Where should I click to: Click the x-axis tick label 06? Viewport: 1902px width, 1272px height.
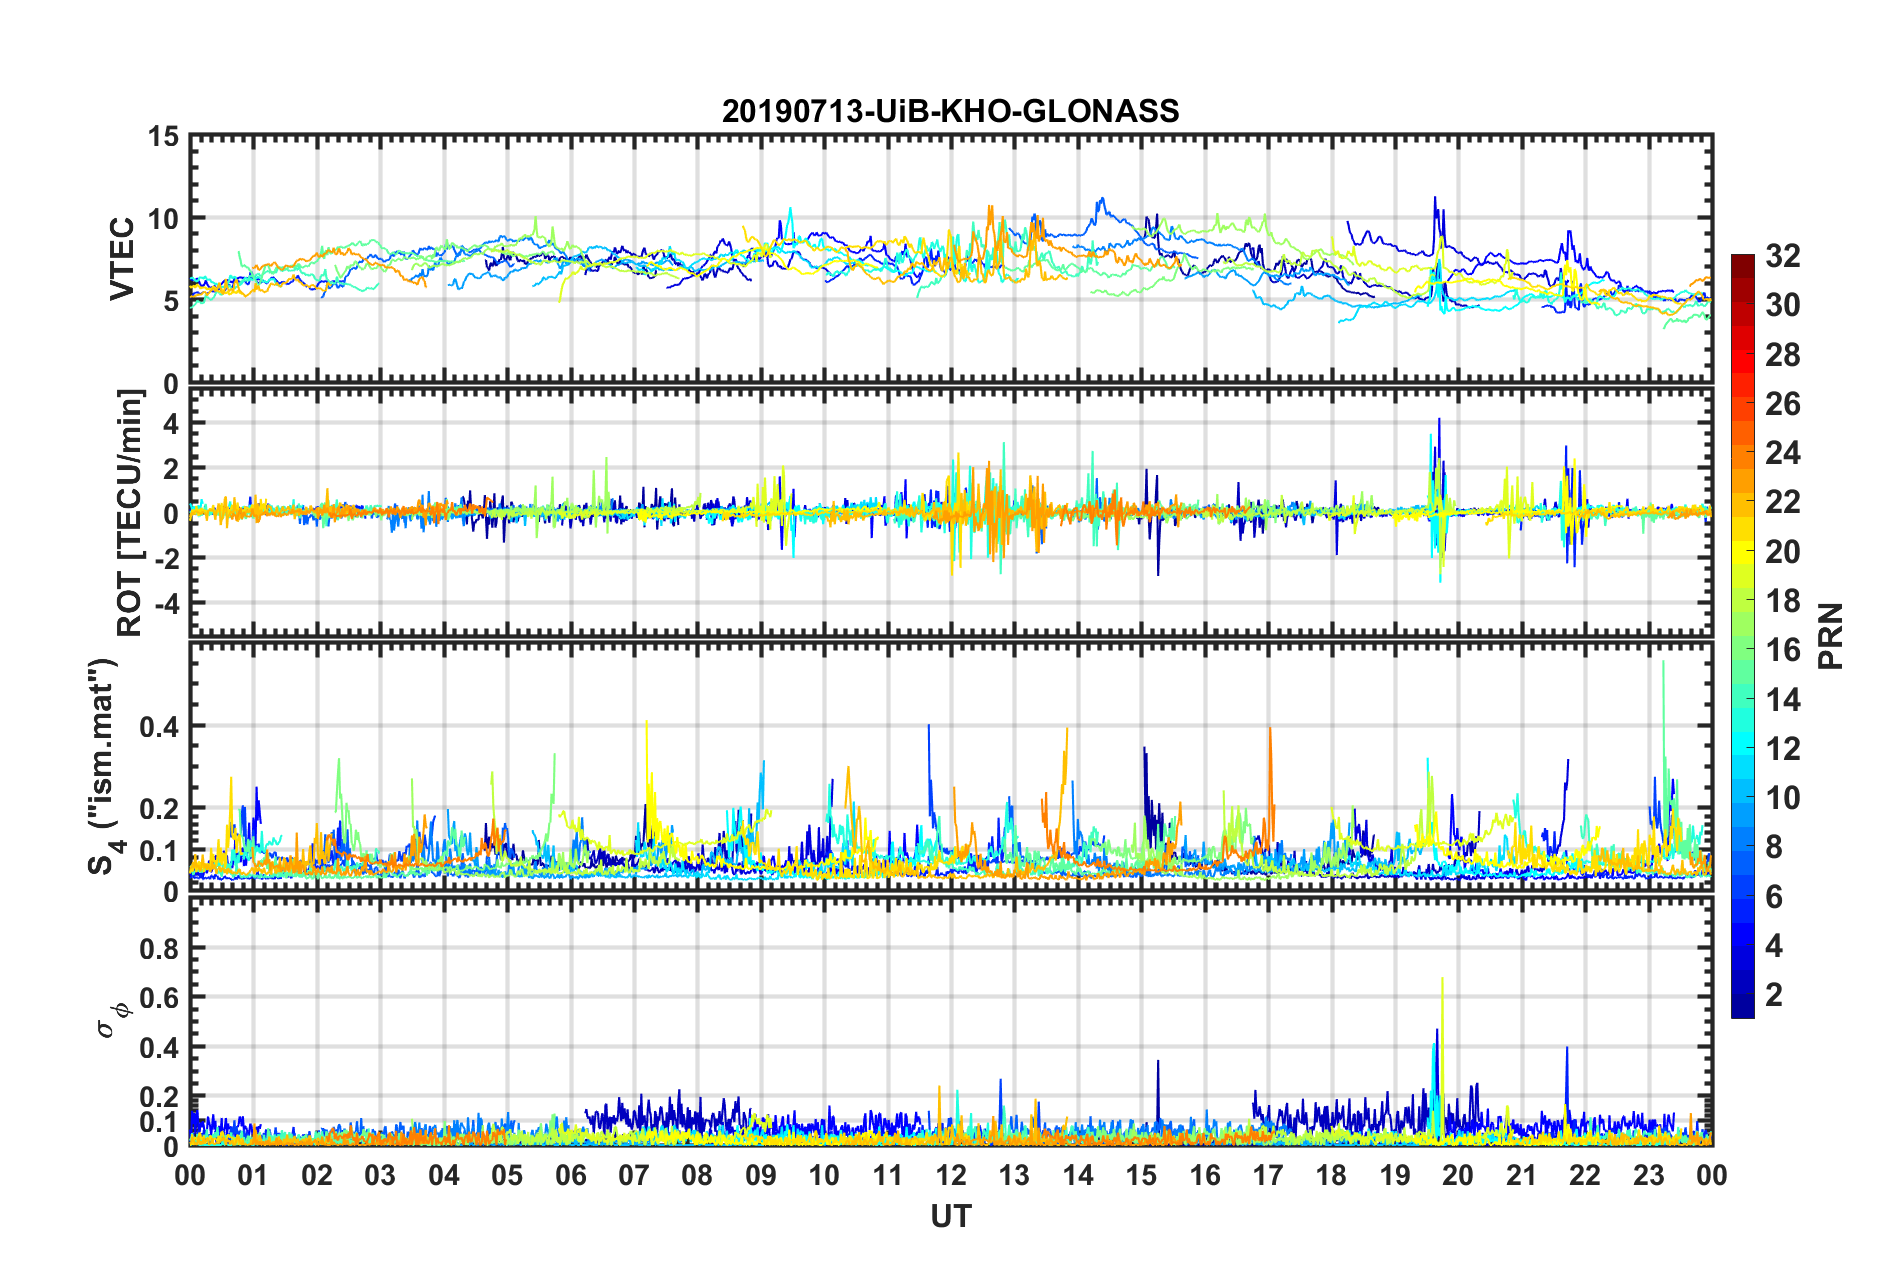pyautogui.click(x=571, y=1175)
